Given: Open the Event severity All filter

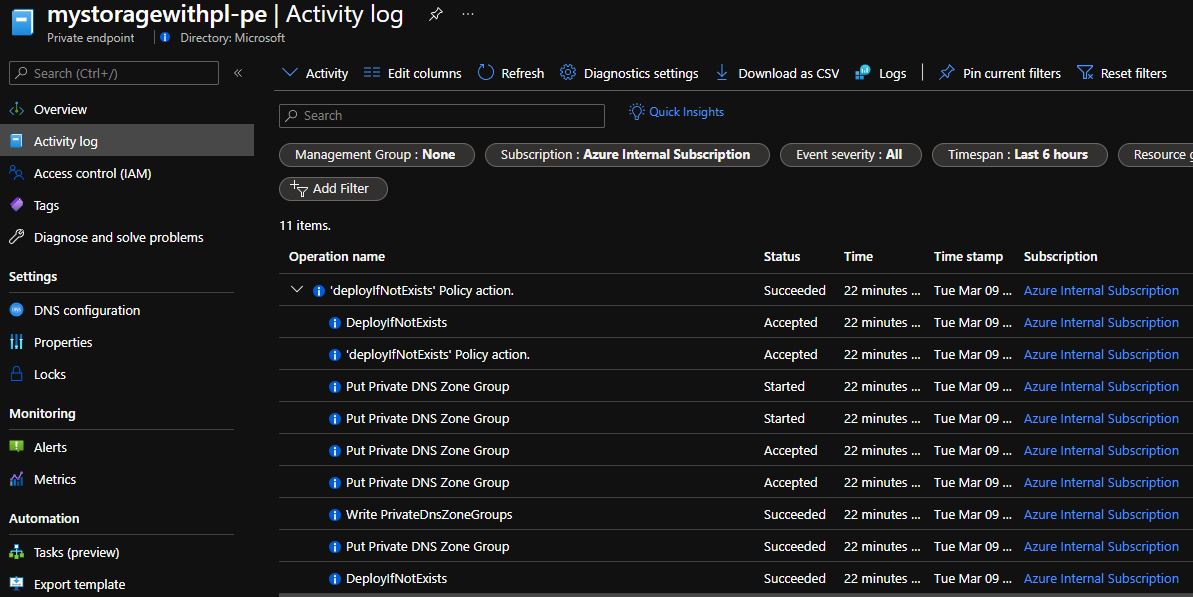Looking at the screenshot, I should click(x=850, y=154).
